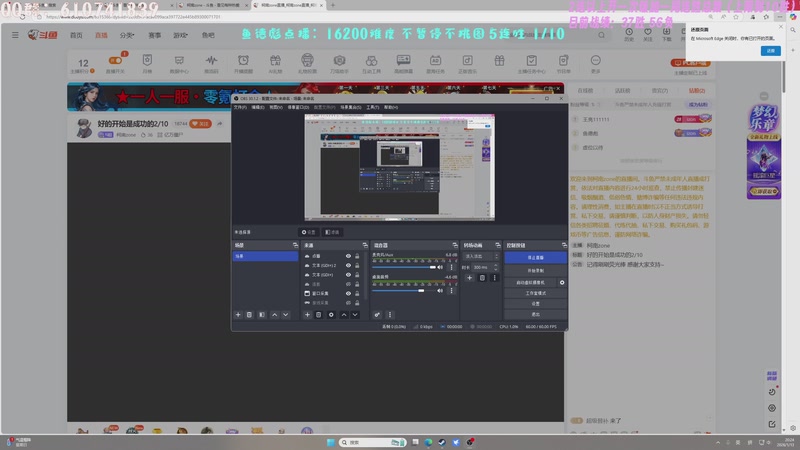The width and height of the screenshot is (800, 450).
Task: Expand the 游戏 dropdown in Douyu nav
Action: [x=180, y=35]
